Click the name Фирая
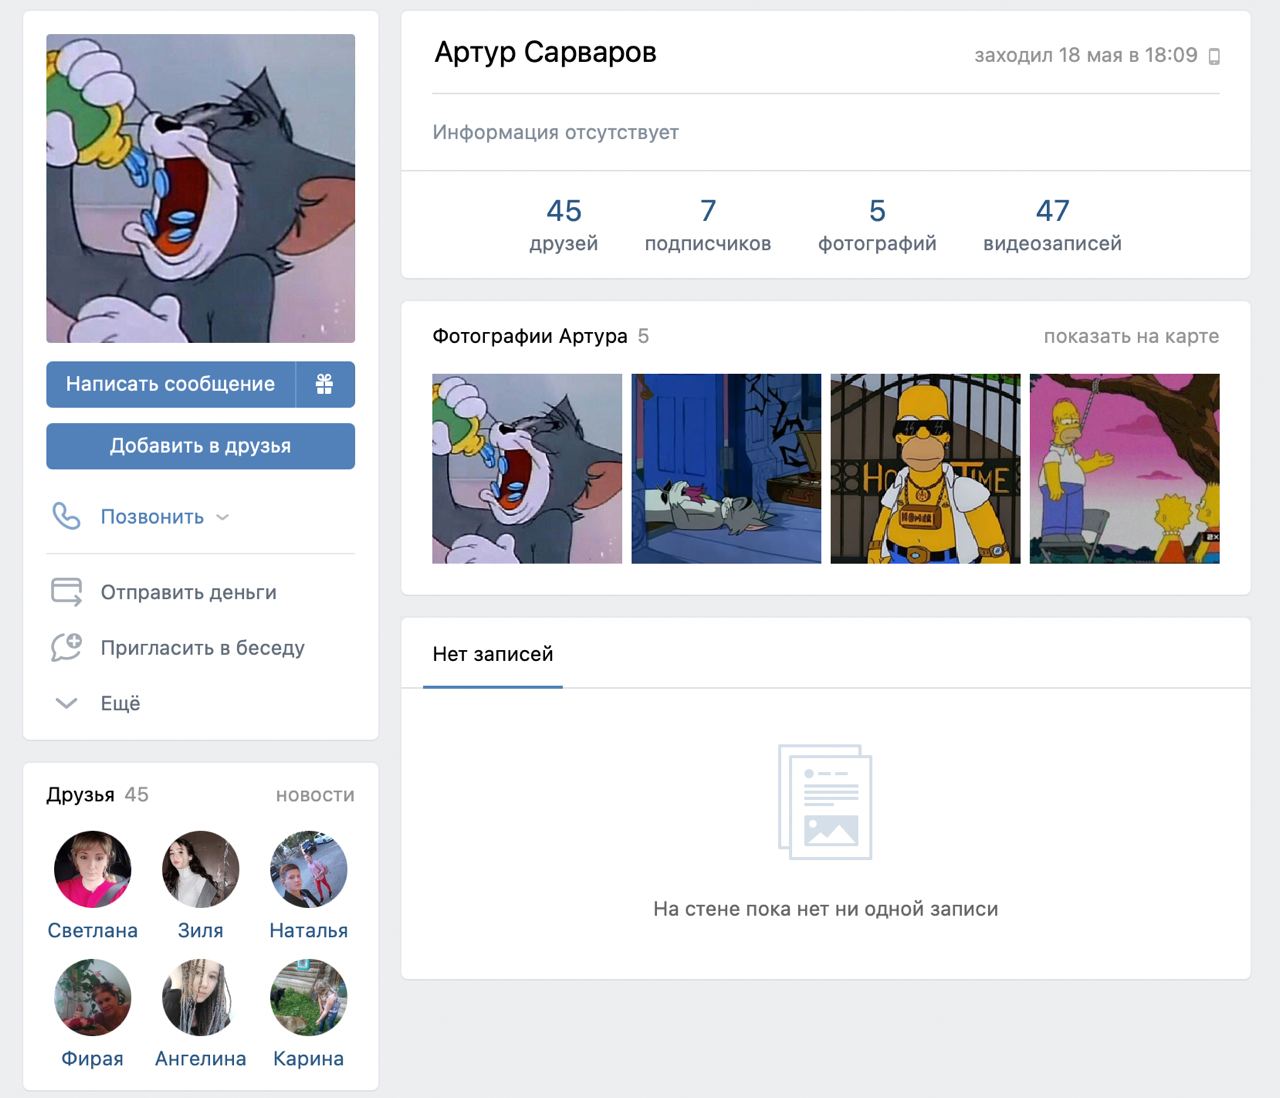This screenshot has height=1098, width=1280. point(92,1058)
